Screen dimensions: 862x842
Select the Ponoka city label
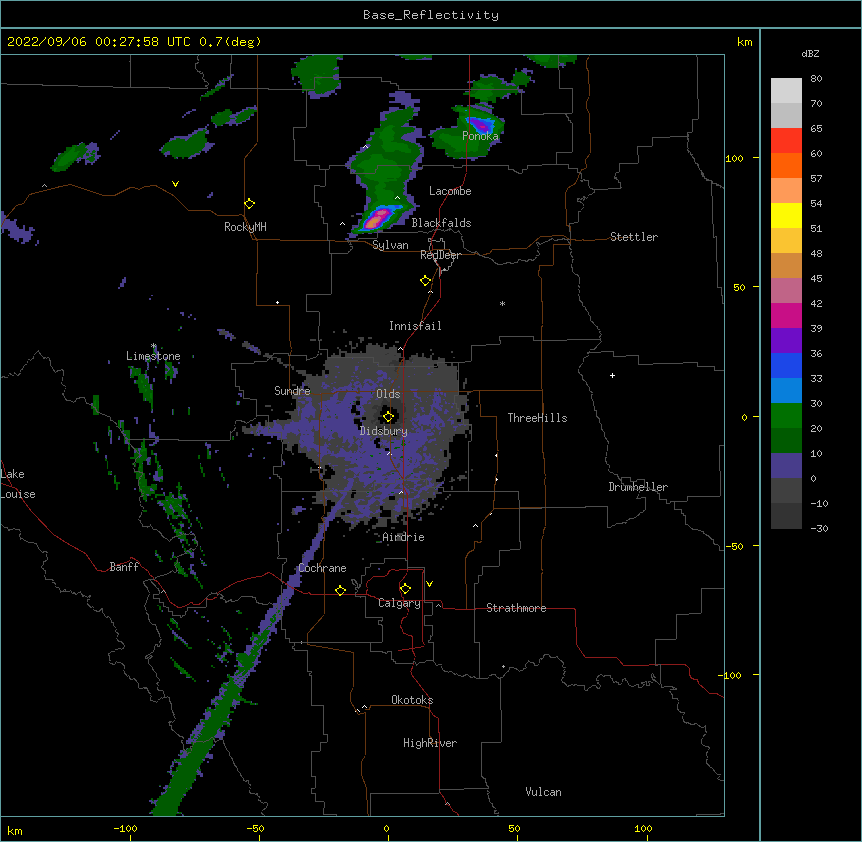[480, 136]
